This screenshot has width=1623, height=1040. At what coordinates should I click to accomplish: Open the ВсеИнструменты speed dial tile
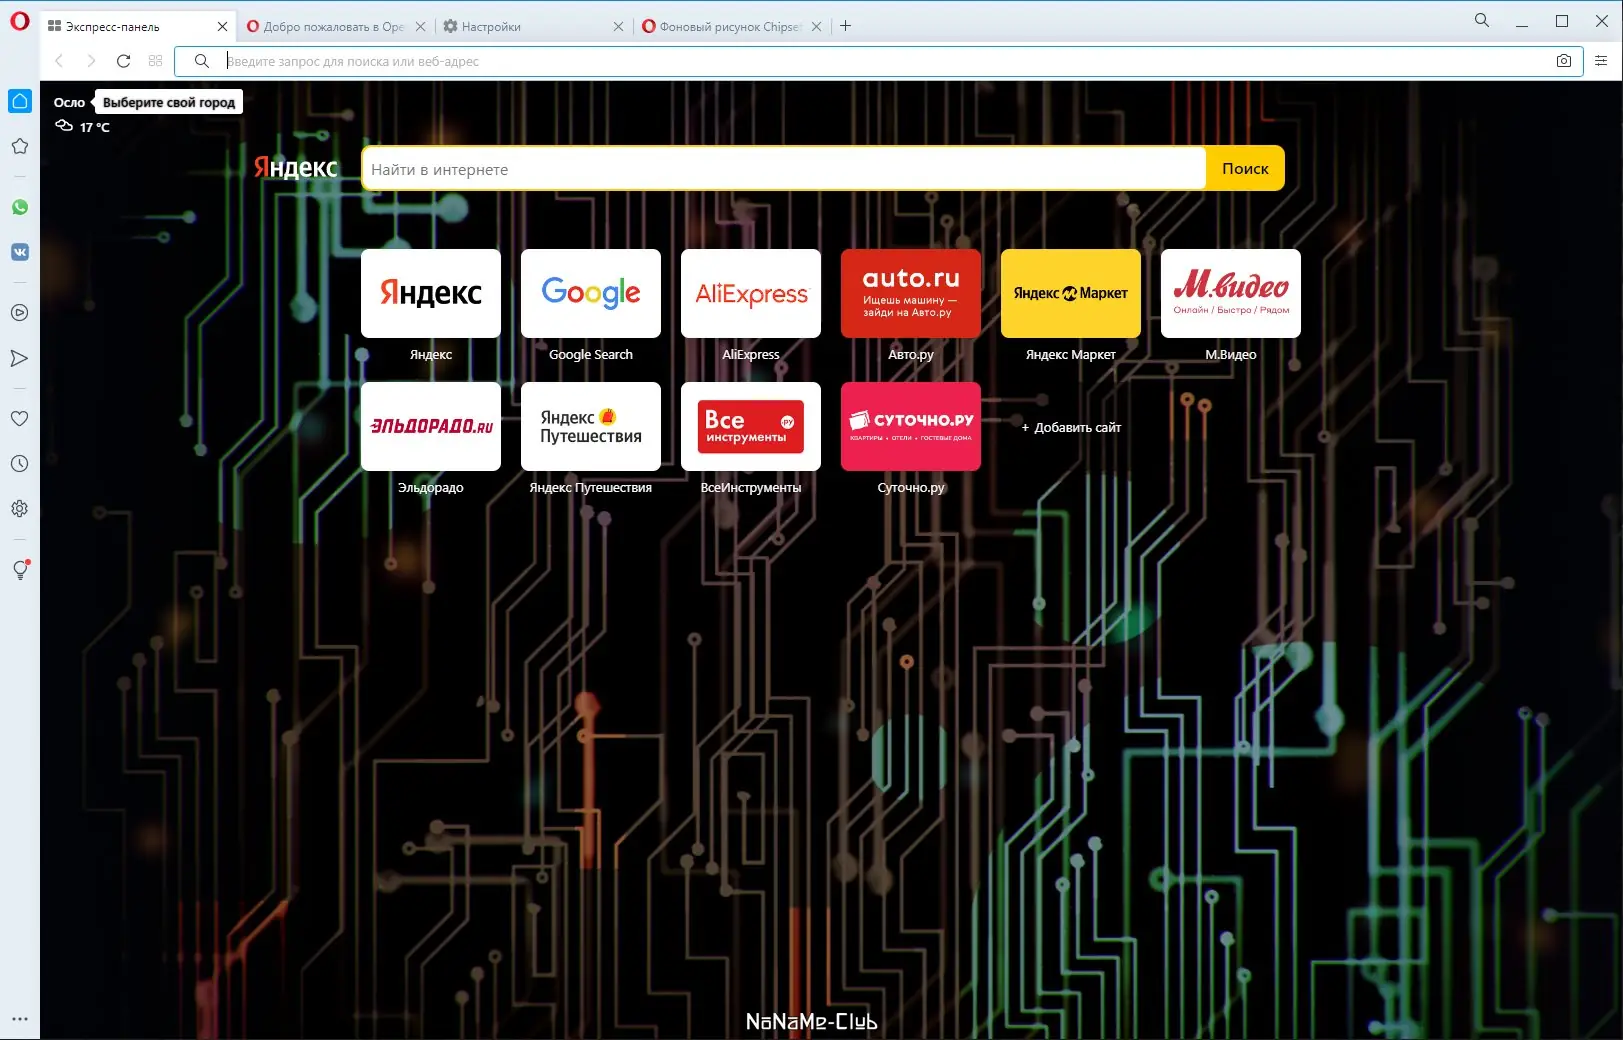pyautogui.click(x=751, y=426)
